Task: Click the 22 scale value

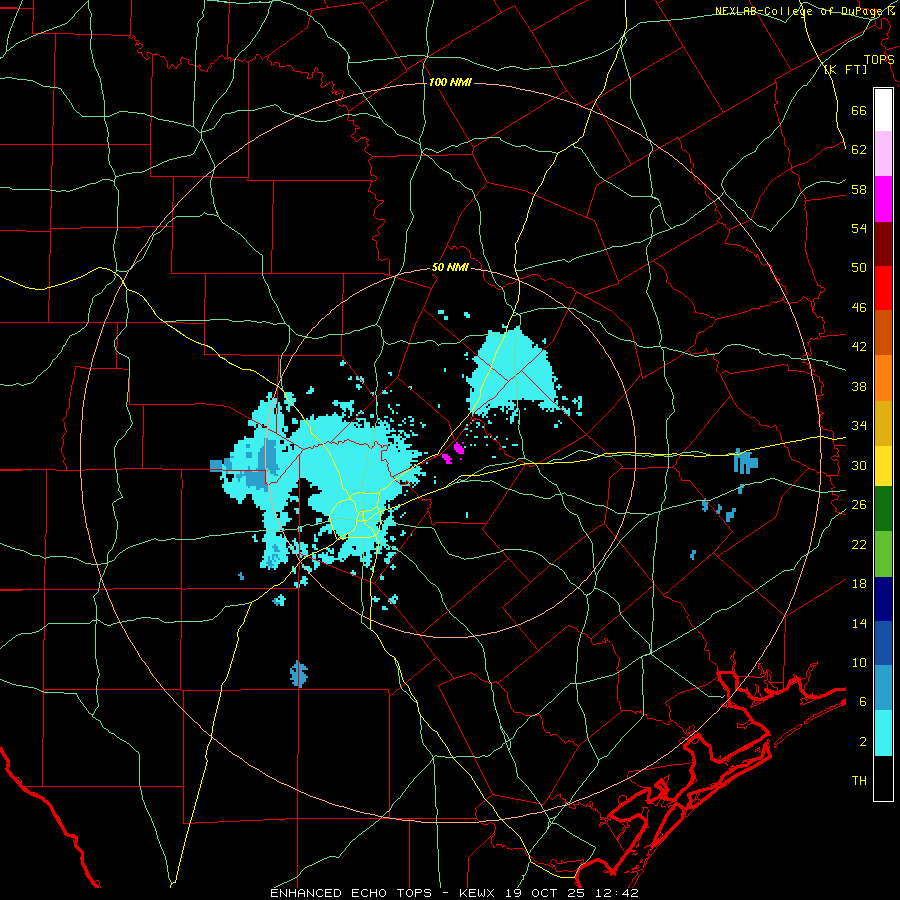Action: (859, 544)
